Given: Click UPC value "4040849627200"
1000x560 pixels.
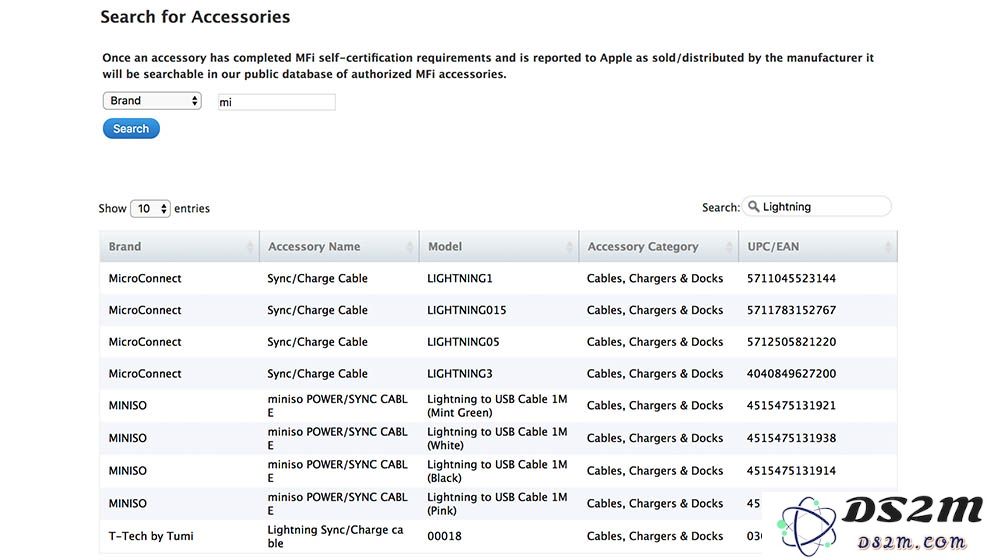Looking at the screenshot, I should (791, 374).
